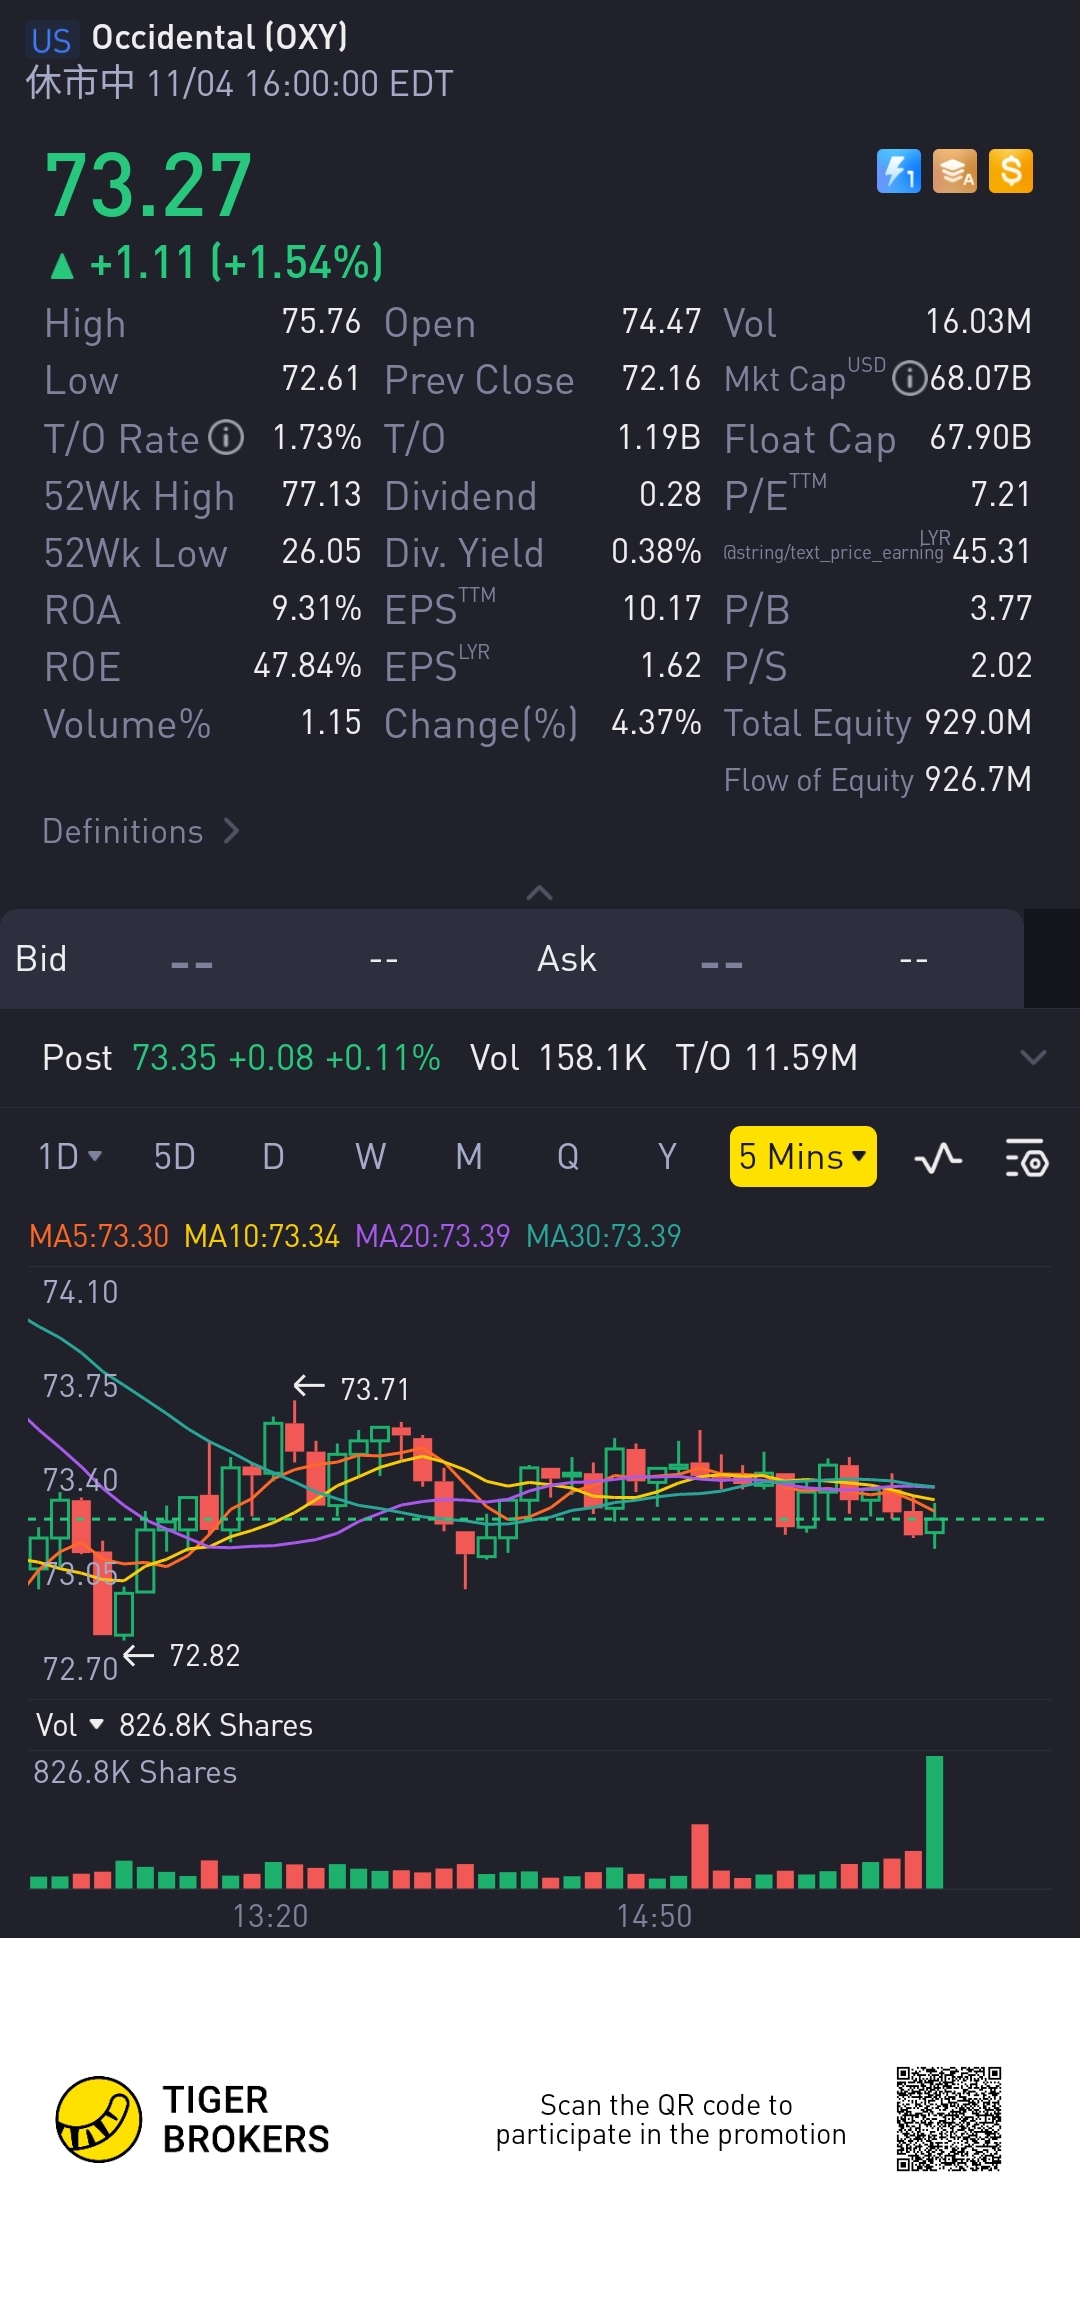This screenshot has height=2302, width=1080.
Task: Tap the Div. Yield 0.38% value
Action: (x=656, y=551)
